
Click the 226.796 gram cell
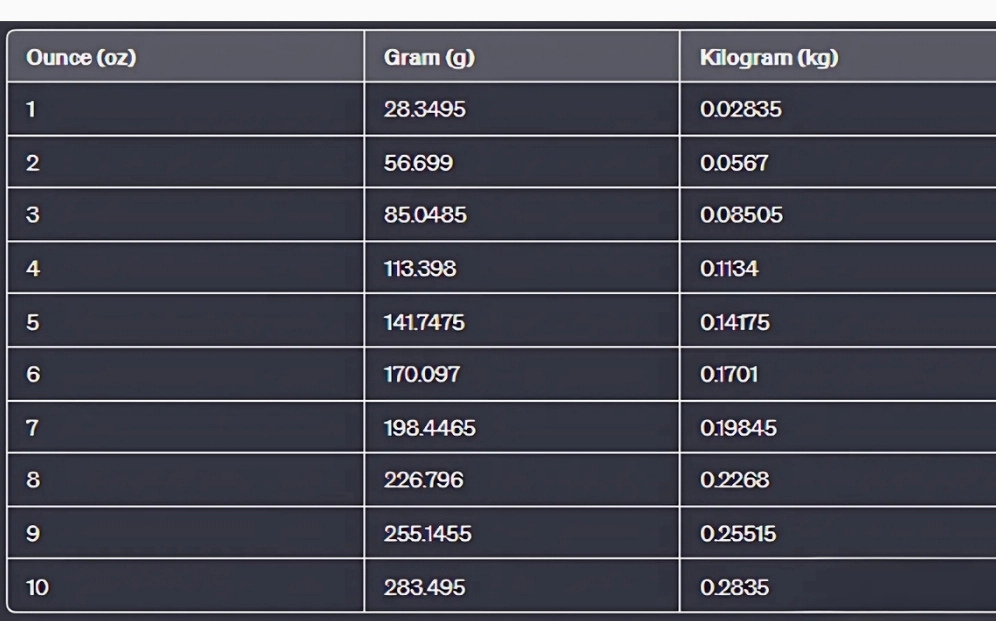click(x=522, y=479)
